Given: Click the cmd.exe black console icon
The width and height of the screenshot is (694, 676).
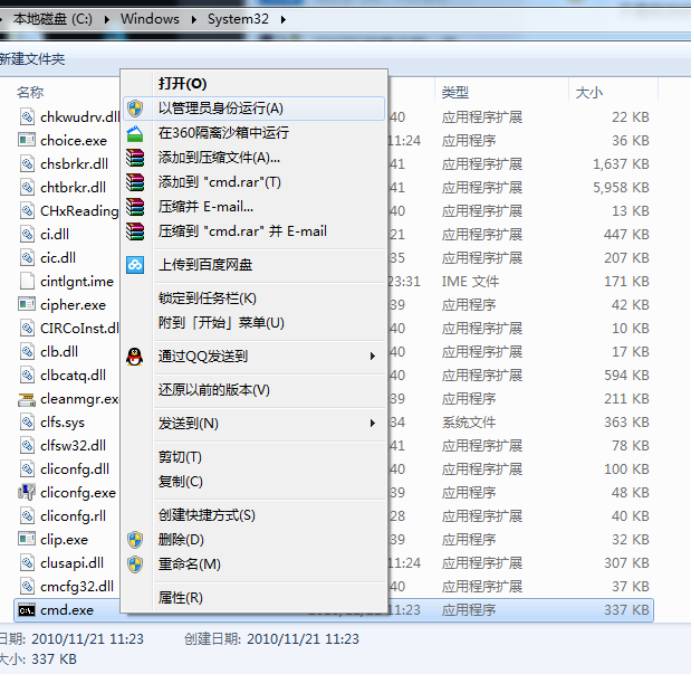Looking at the screenshot, I should coord(26,611).
